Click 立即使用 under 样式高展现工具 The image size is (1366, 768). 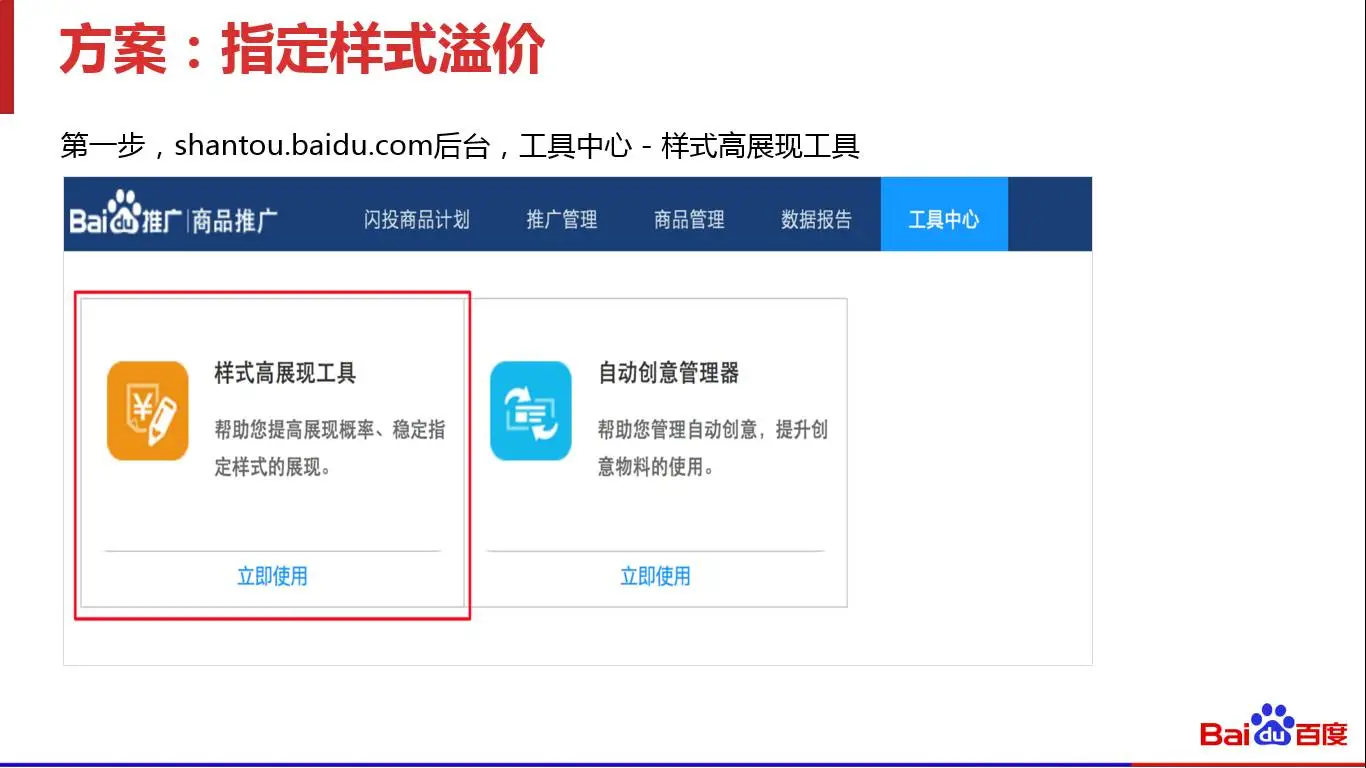coord(272,576)
